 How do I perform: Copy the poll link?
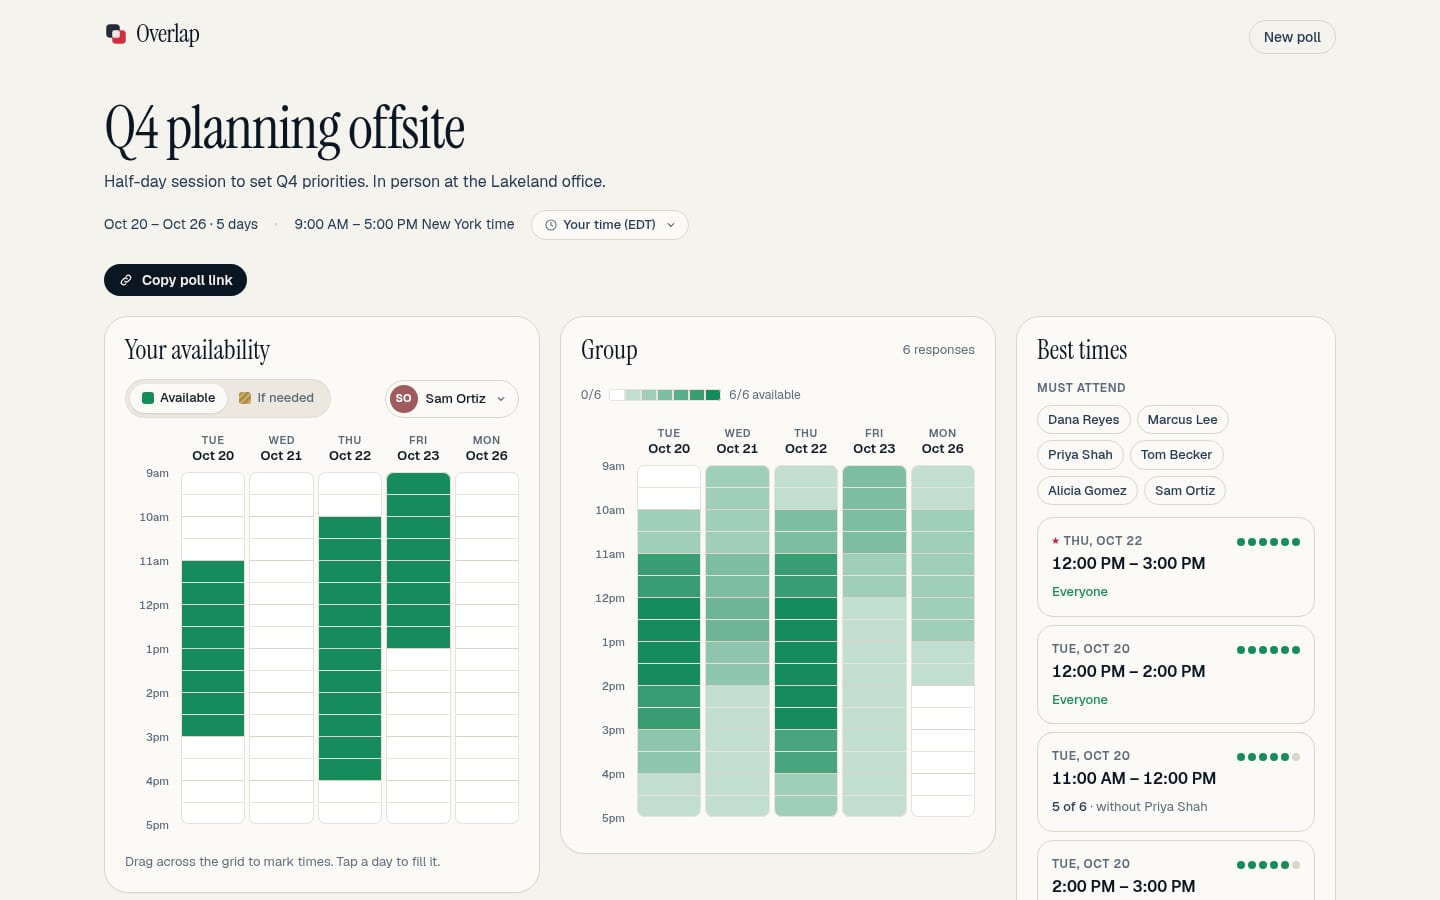tap(175, 280)
